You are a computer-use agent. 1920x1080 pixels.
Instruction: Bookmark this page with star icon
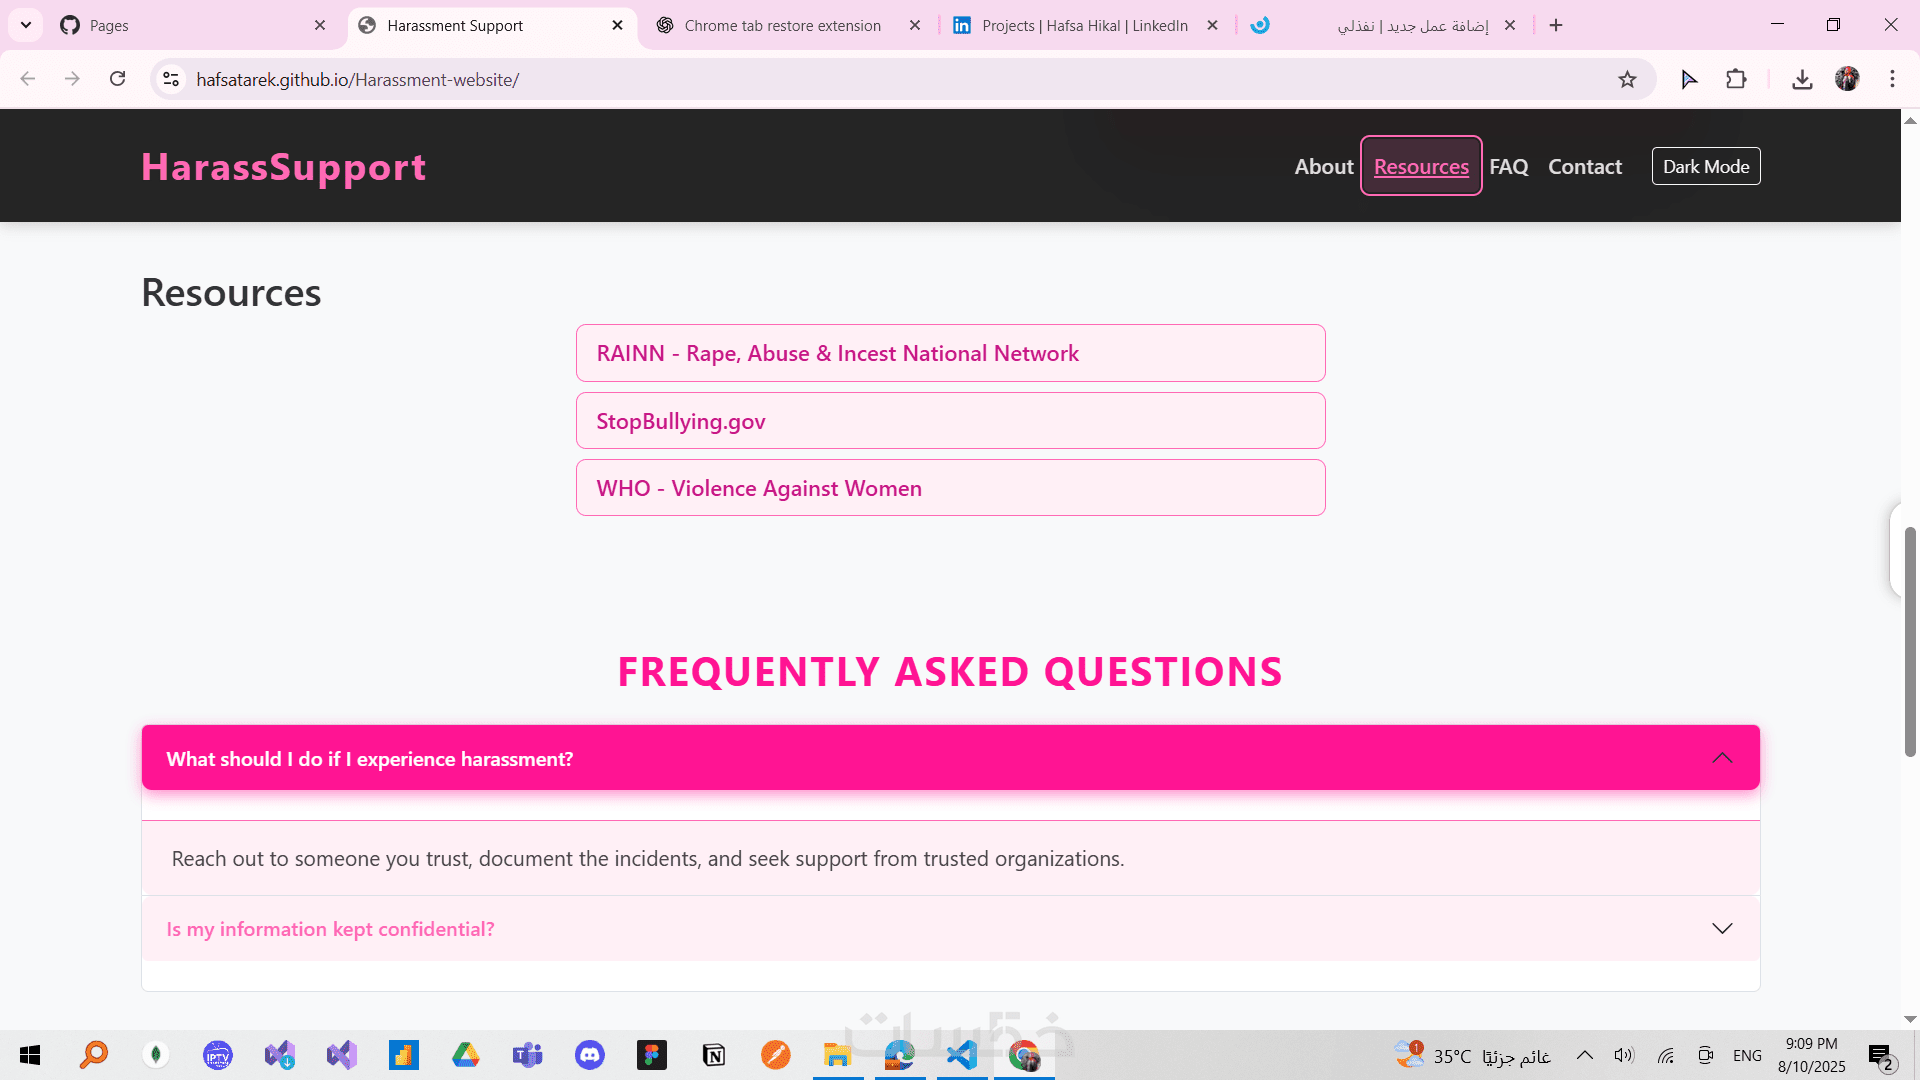pyautogui.click(x=1627, y=80)
